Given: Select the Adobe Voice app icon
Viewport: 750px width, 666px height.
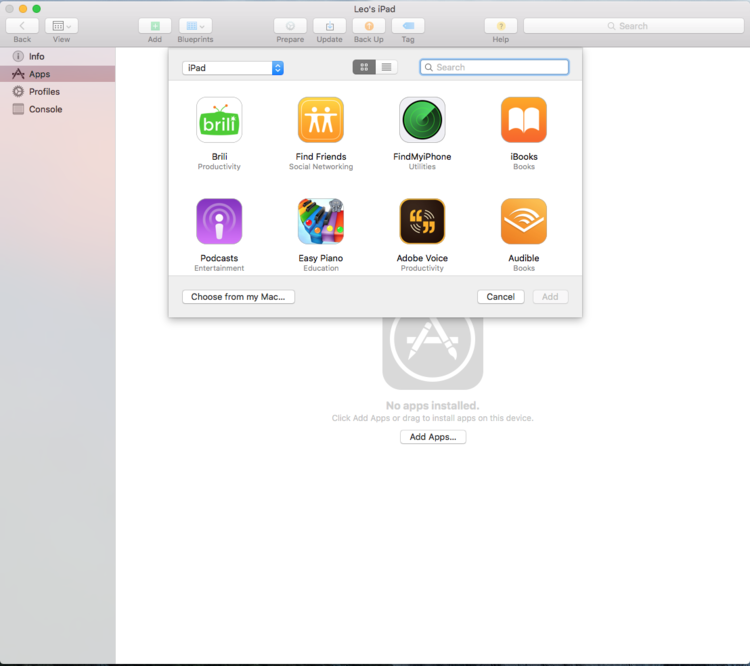Looking at the screenshot, I should click(x=422, y=221).
